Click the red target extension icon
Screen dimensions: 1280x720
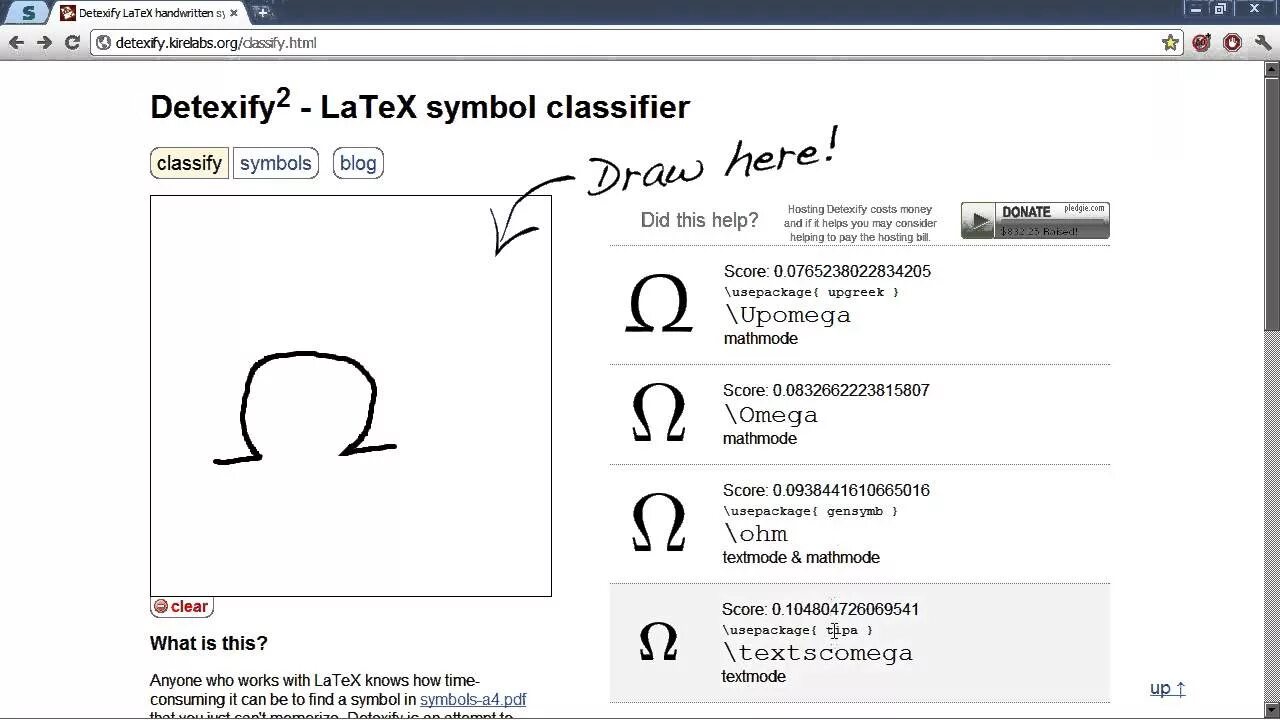(1202, 43)
